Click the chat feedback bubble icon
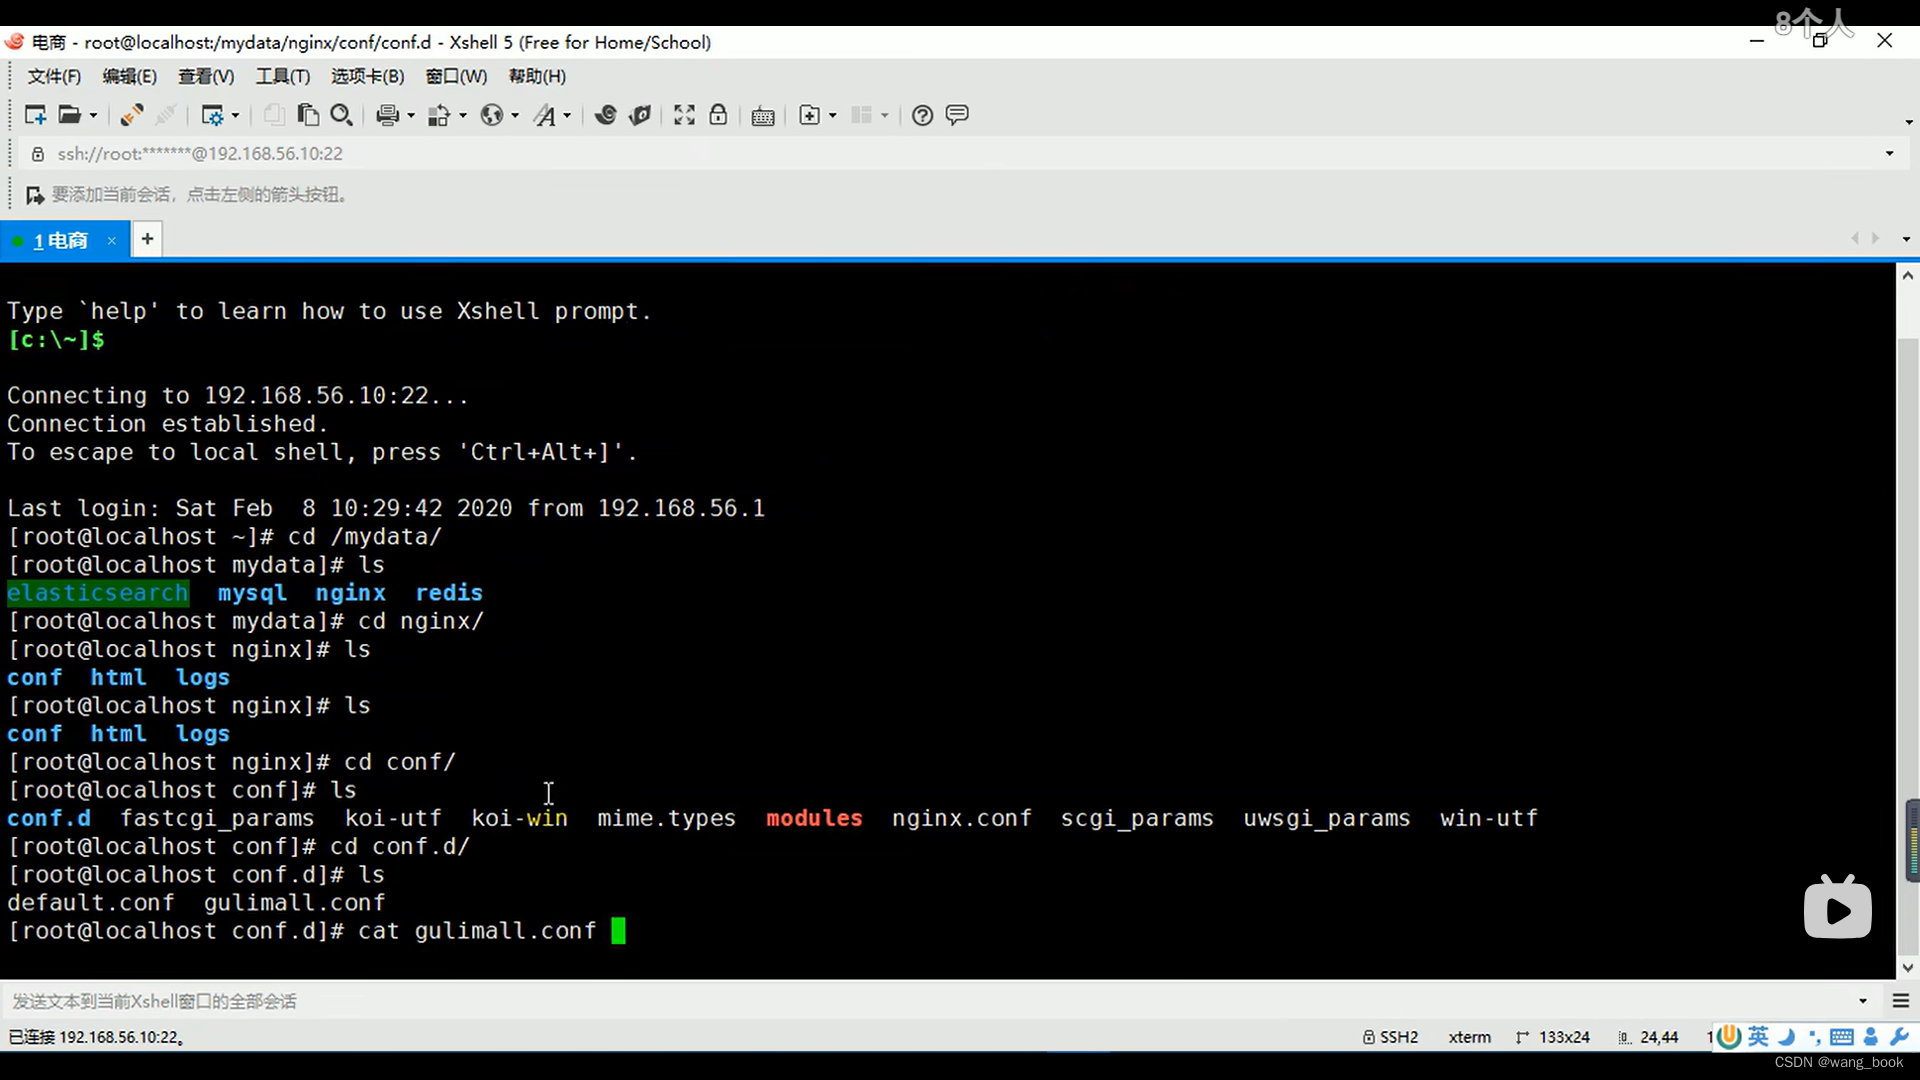 pyautogui.click(x=957, y=115)
